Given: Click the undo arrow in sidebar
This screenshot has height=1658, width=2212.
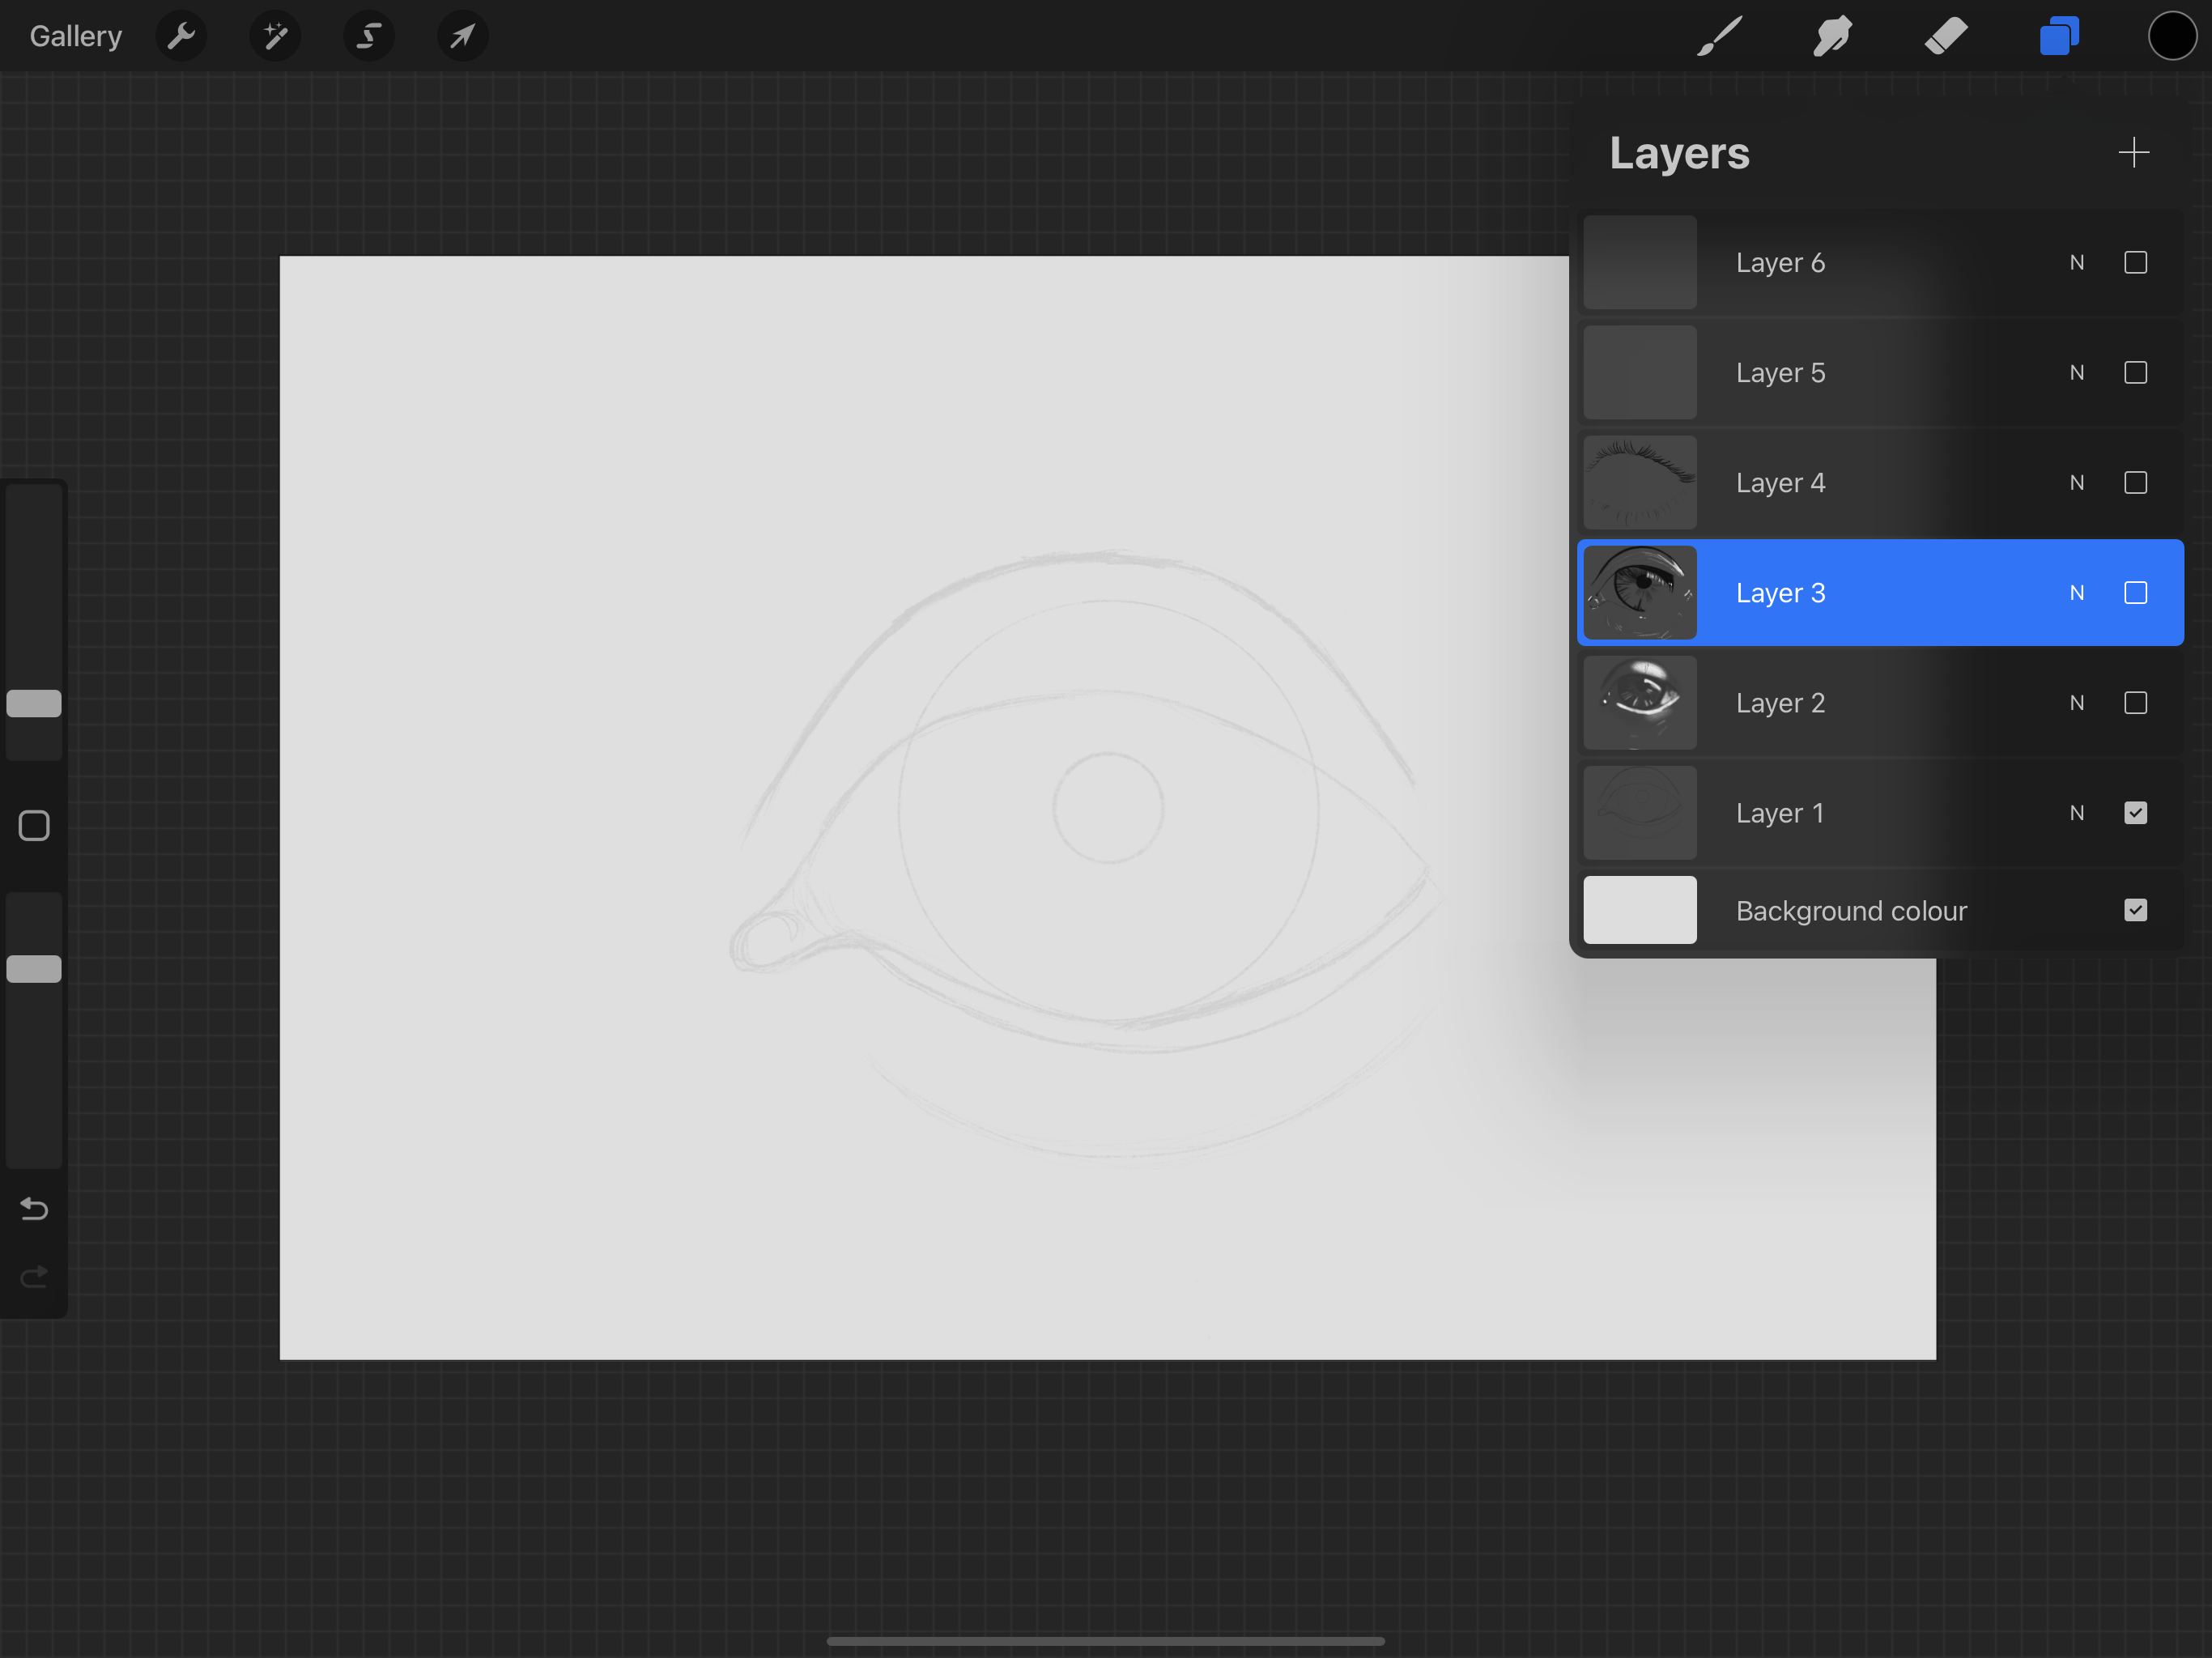Looking at the screenshot, I should (x=34, y=1209).
